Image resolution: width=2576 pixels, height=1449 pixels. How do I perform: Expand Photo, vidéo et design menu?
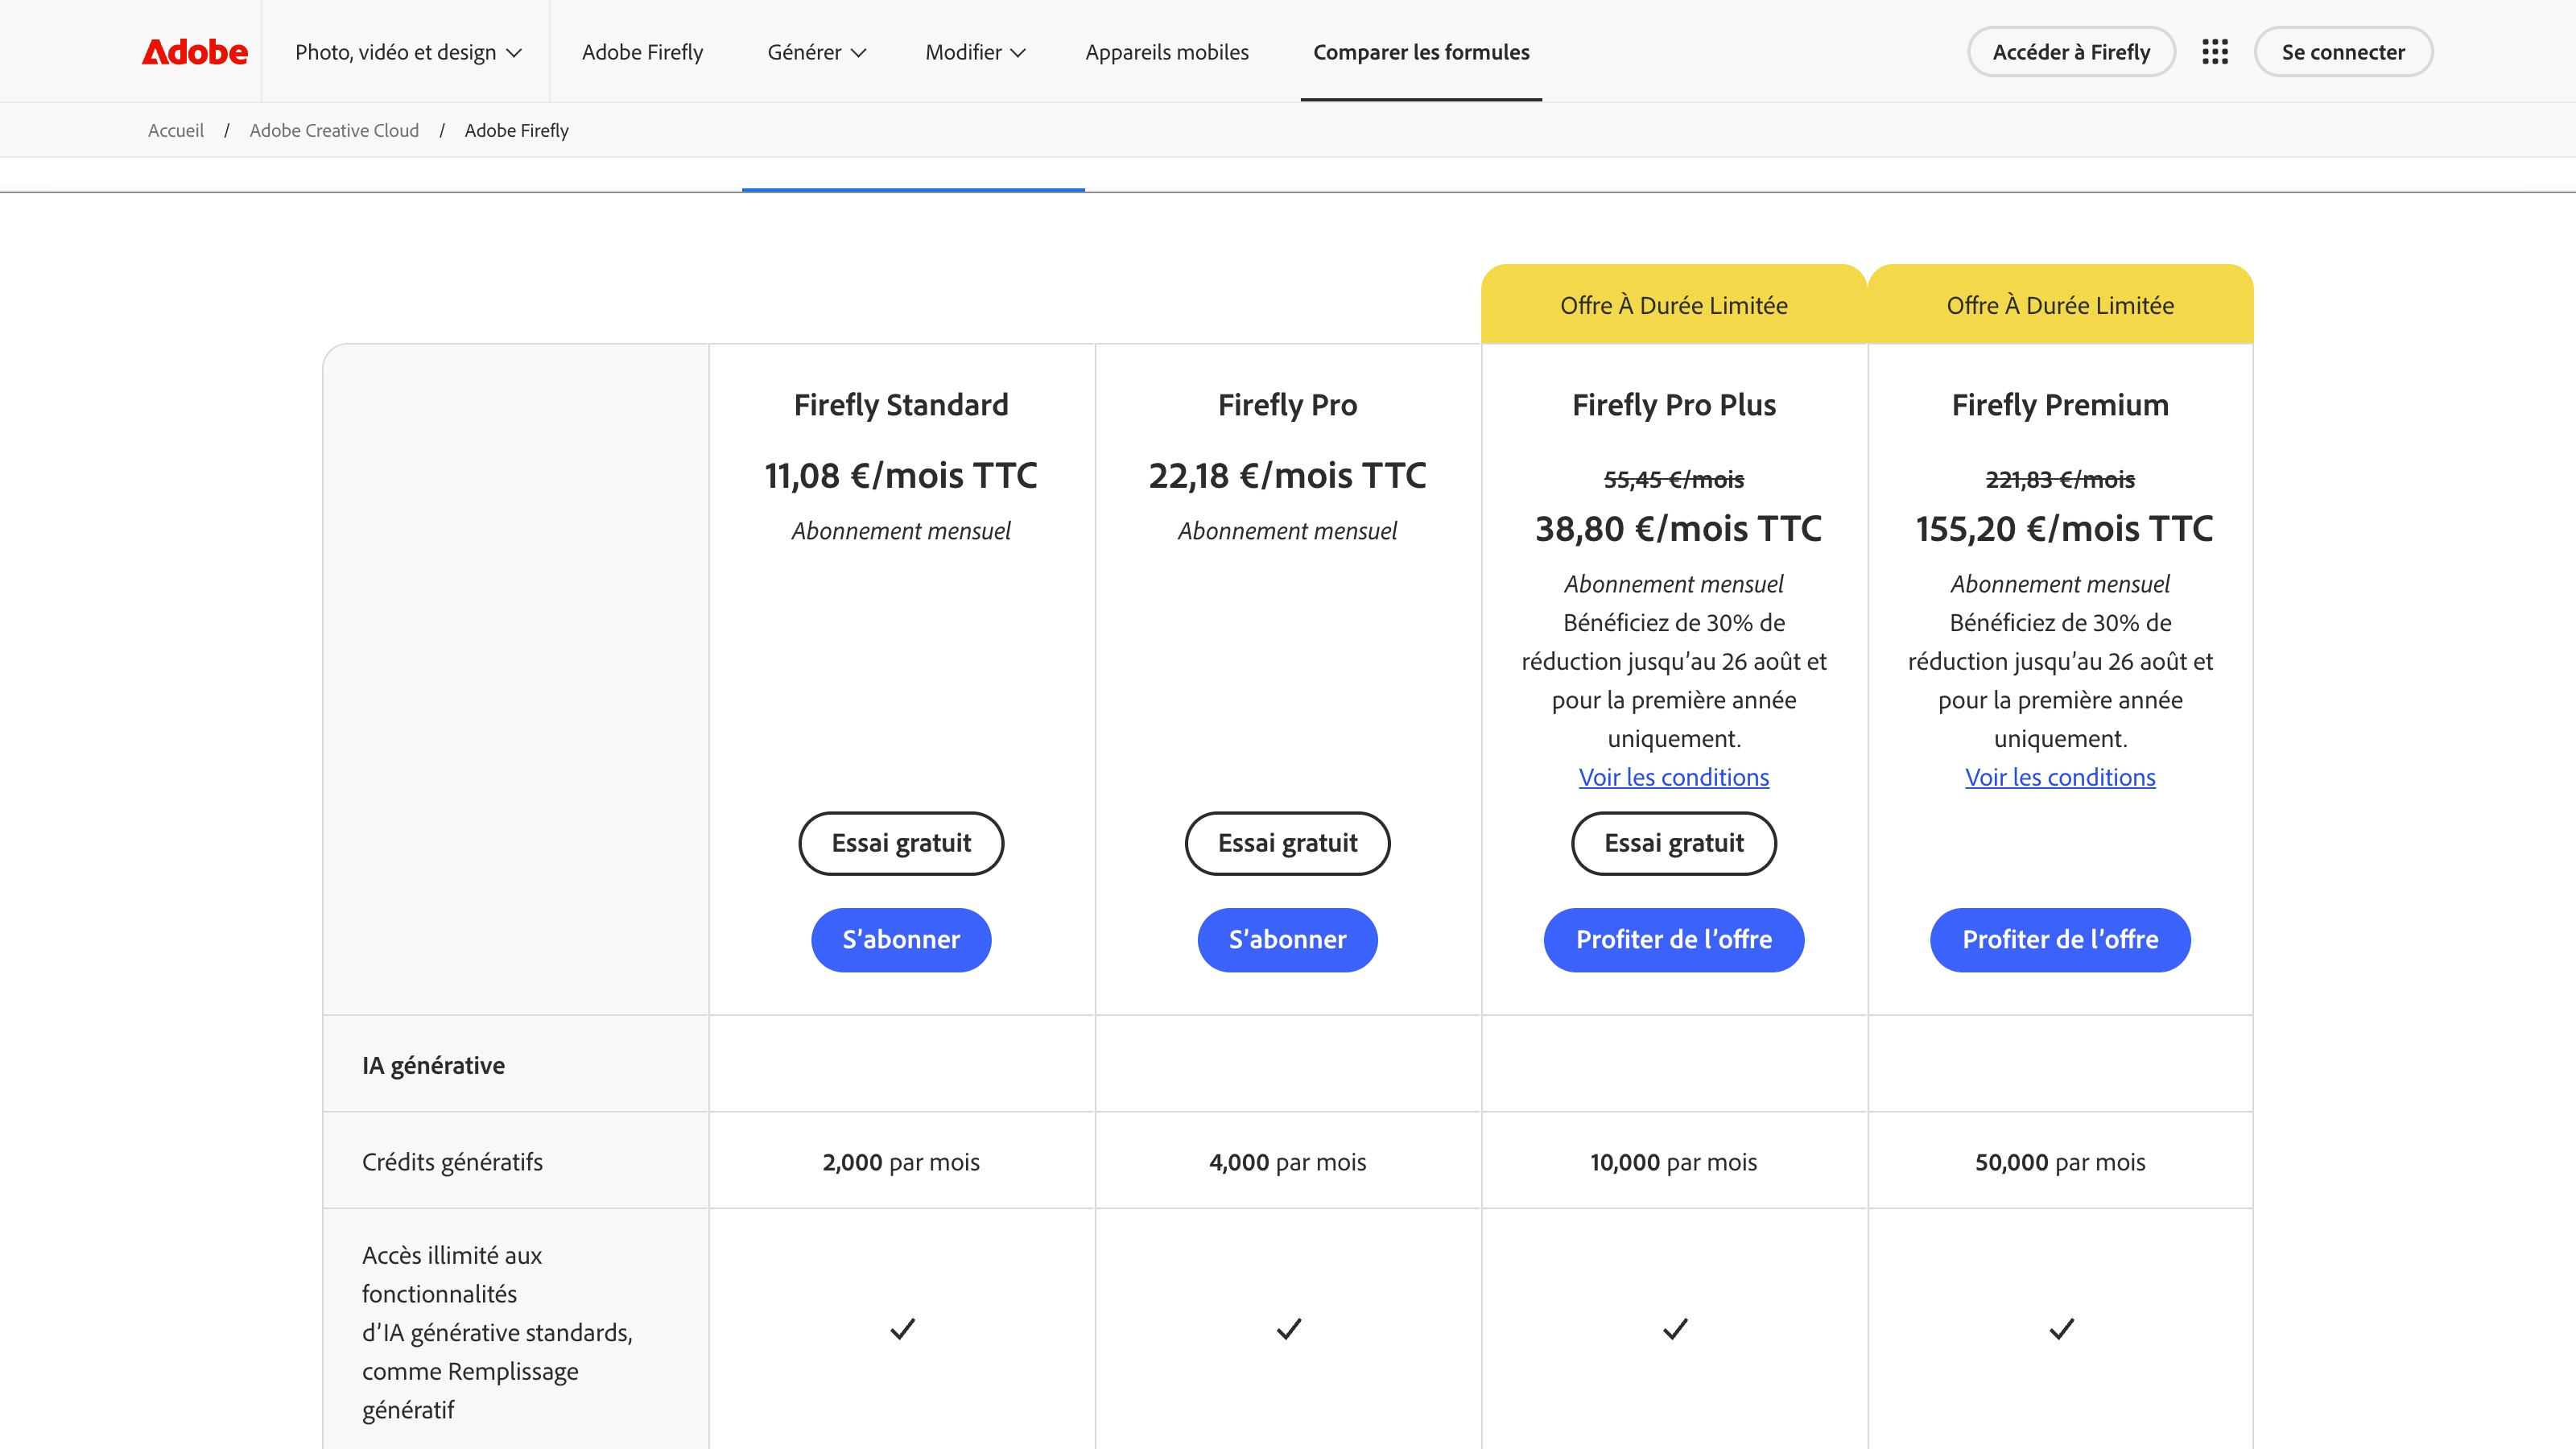[408, 52]
